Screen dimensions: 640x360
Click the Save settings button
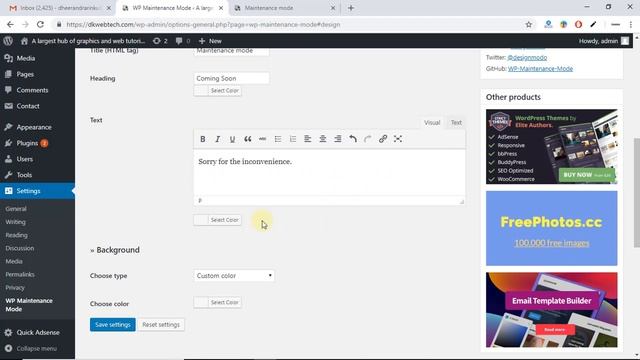[113, 325]
